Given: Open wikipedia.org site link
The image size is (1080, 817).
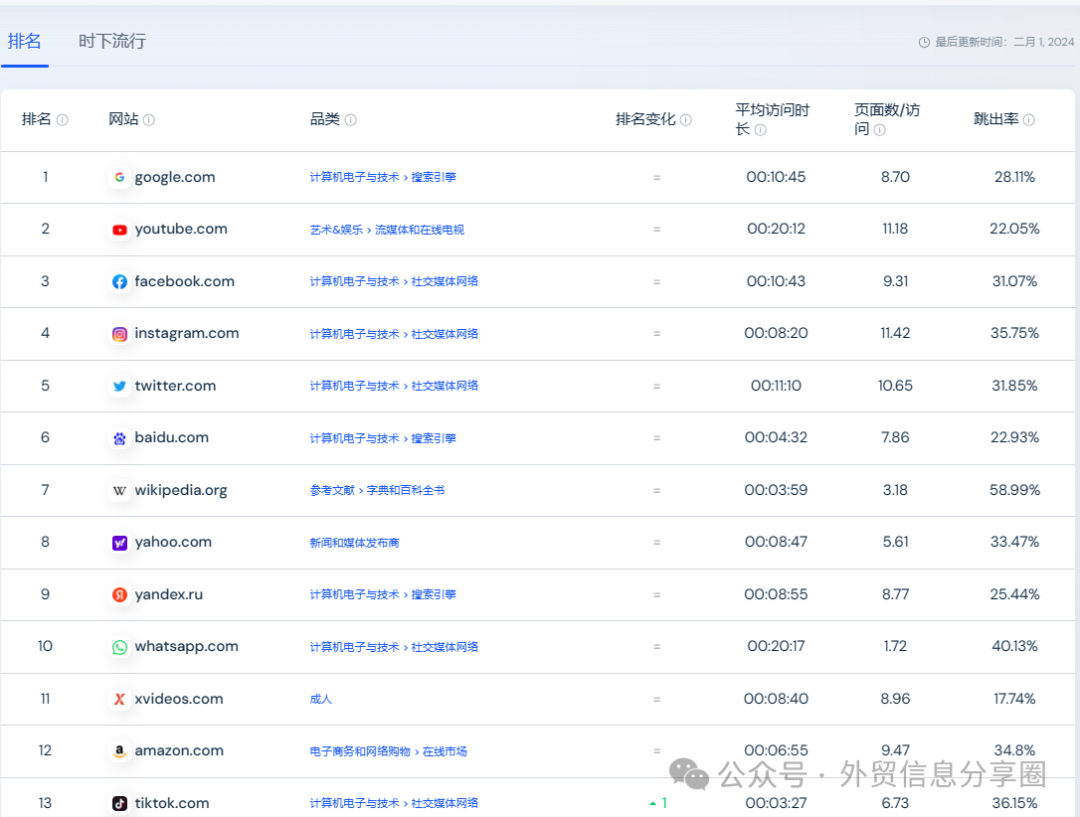Looking at the screenshot, I should (x=181, y=490).
